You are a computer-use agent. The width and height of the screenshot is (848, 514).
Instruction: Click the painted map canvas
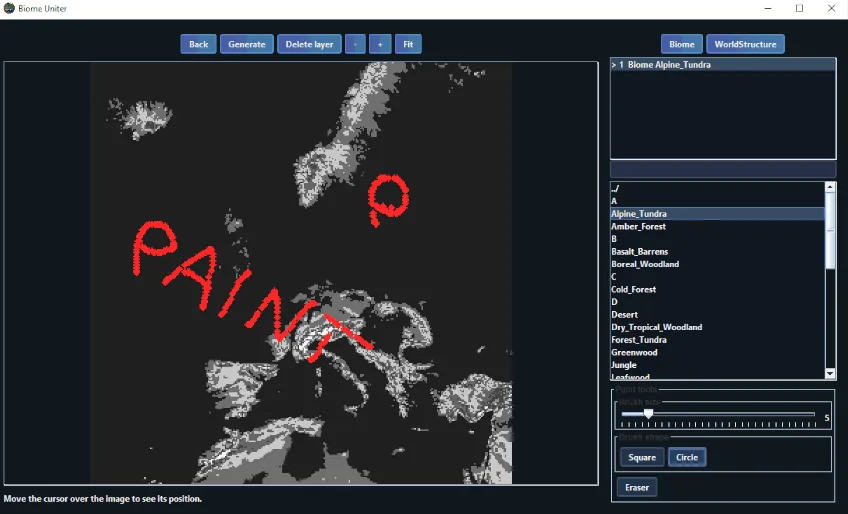[301, 273]
